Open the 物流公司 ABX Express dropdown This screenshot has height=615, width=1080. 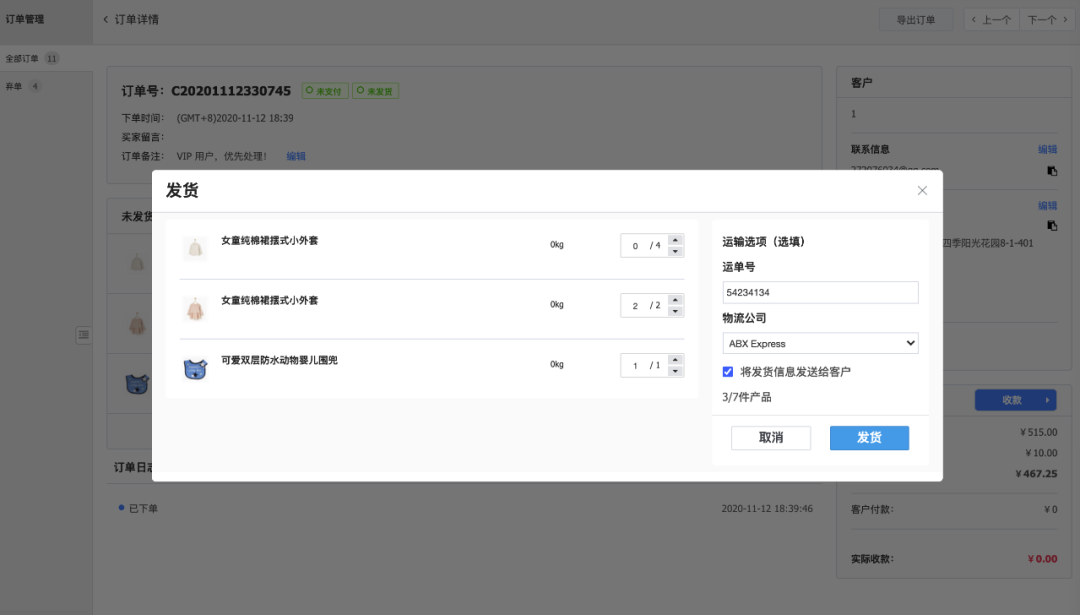pos(820,343)
